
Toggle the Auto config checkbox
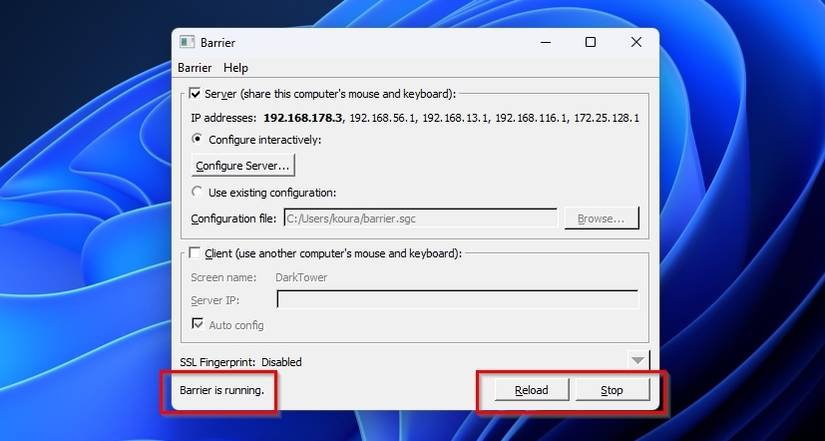point(198,324)
